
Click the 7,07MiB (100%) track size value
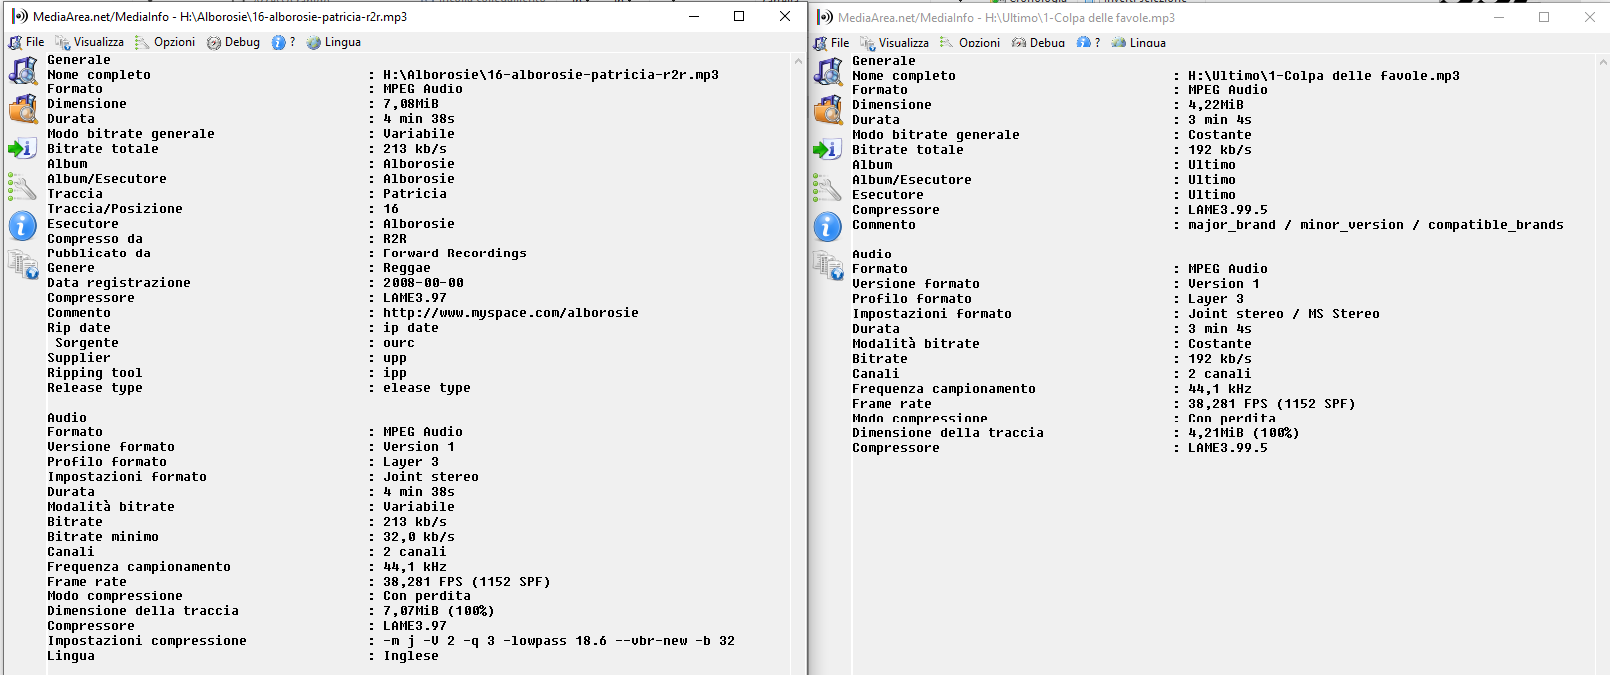(439, 611)
